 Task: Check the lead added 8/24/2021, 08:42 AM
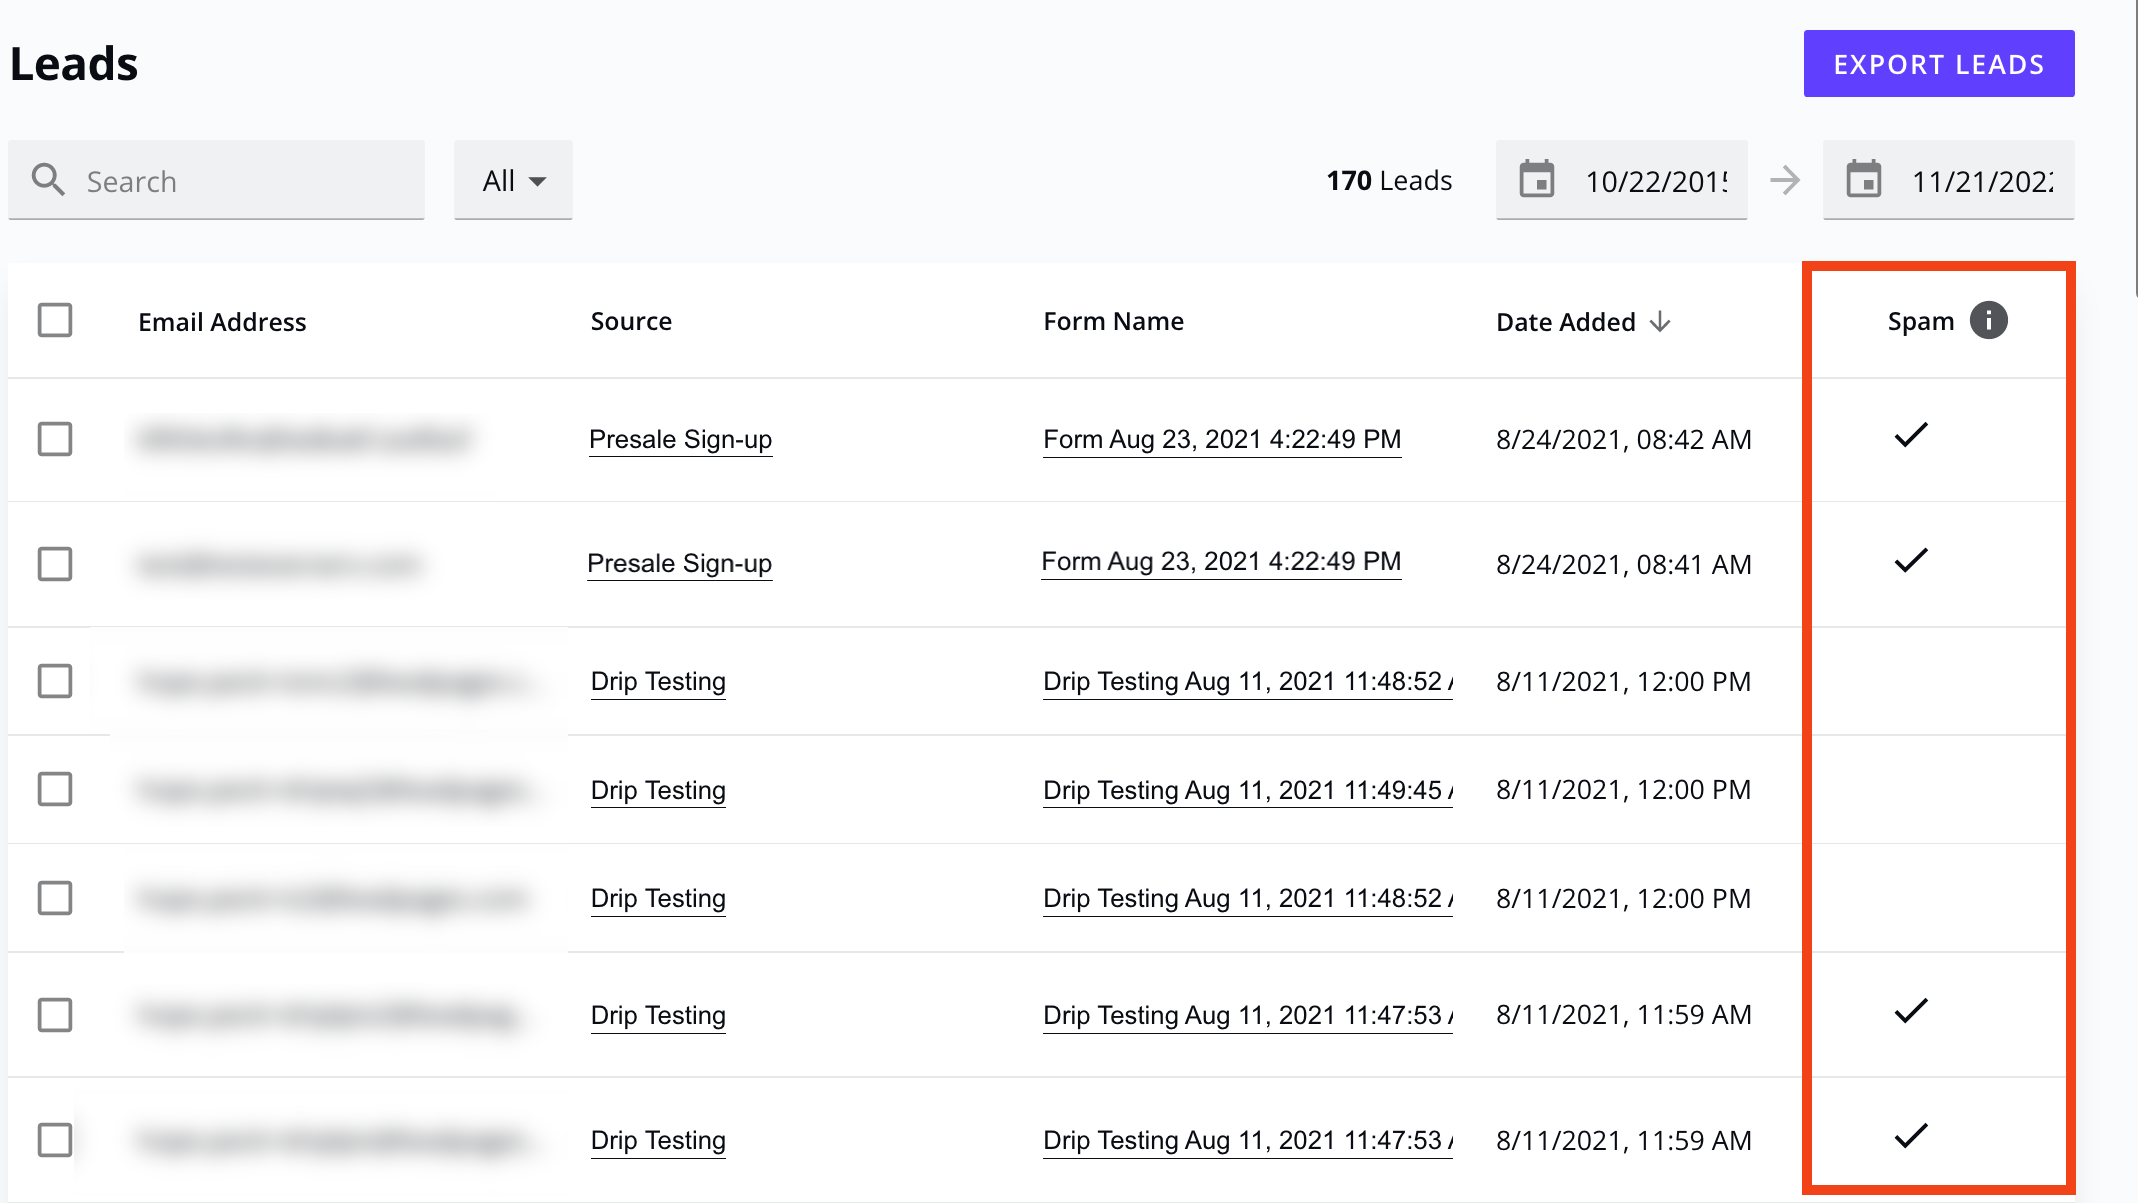(55, 439)
